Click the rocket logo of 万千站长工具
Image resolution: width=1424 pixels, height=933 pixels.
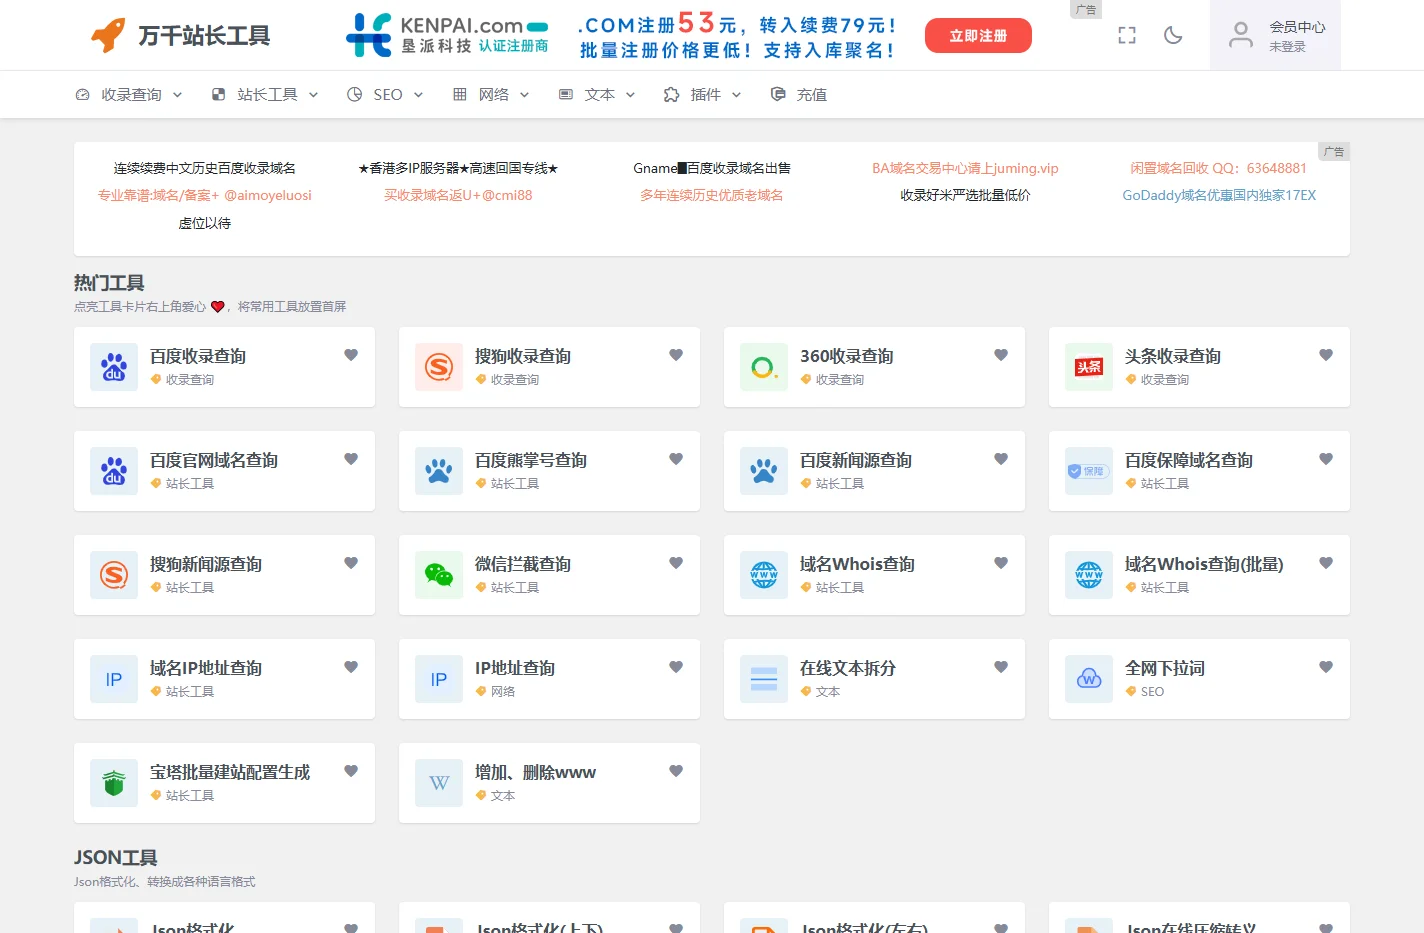click(x=108, y=35)
